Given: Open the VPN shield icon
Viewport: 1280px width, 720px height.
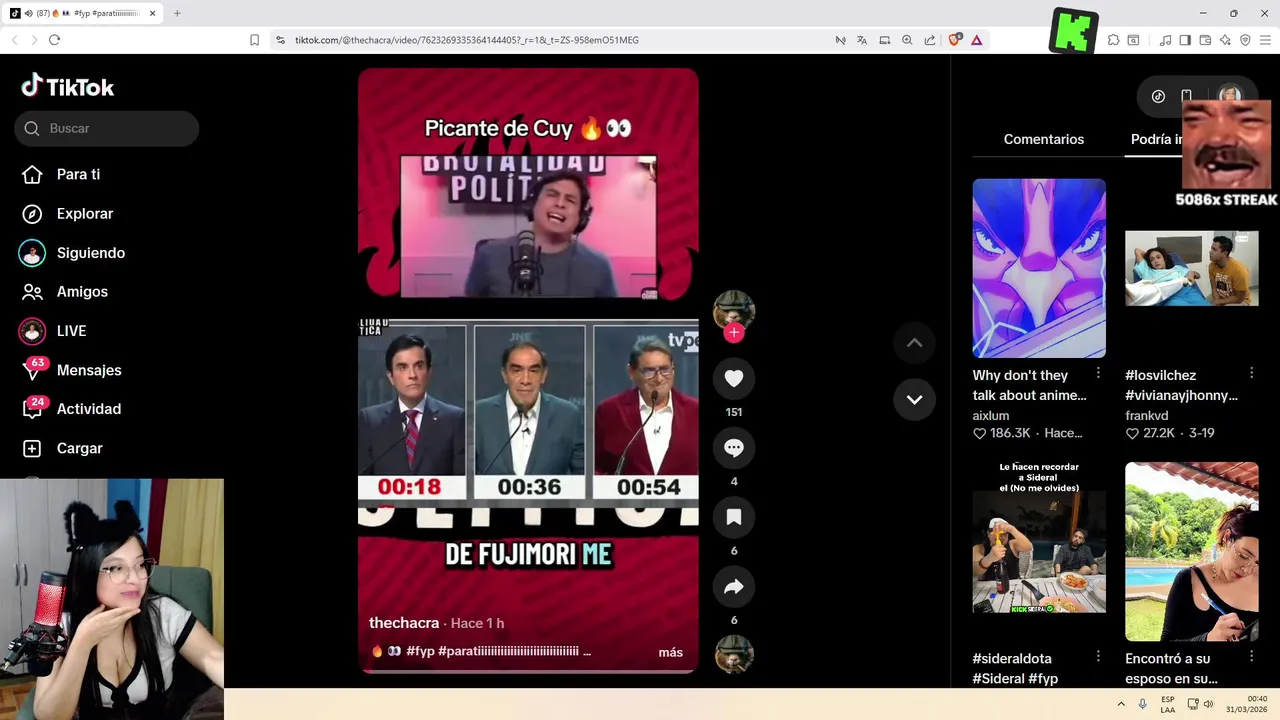Looking at the screenshot, I should [1245, 40].
